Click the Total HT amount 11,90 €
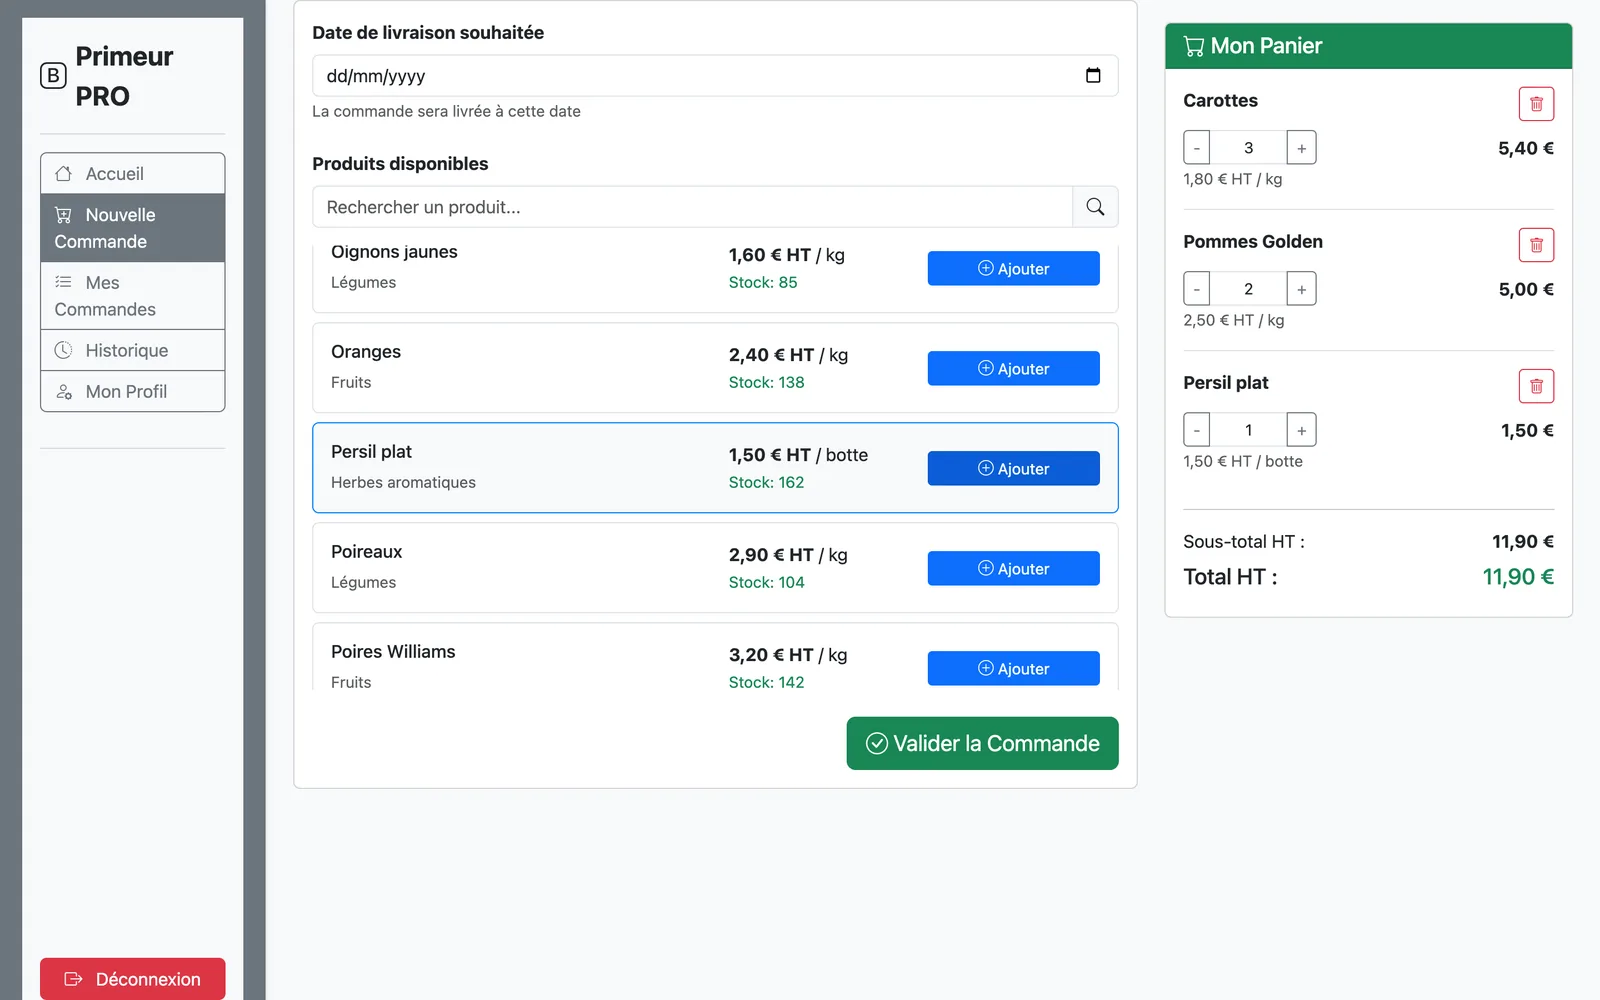The image size is (1600, 1000). pos(1518,577)
